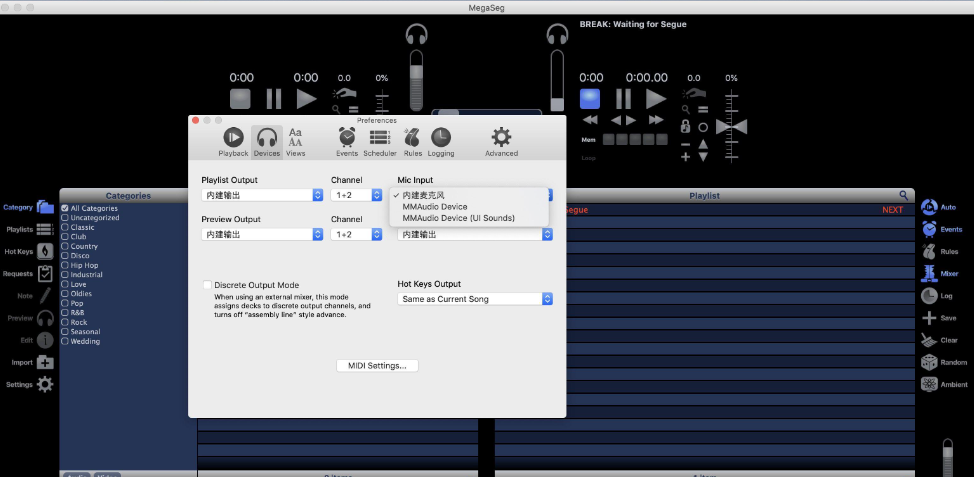974x477 pixels.
Task: Open the Log icon
Action: [x=929, y=296]
